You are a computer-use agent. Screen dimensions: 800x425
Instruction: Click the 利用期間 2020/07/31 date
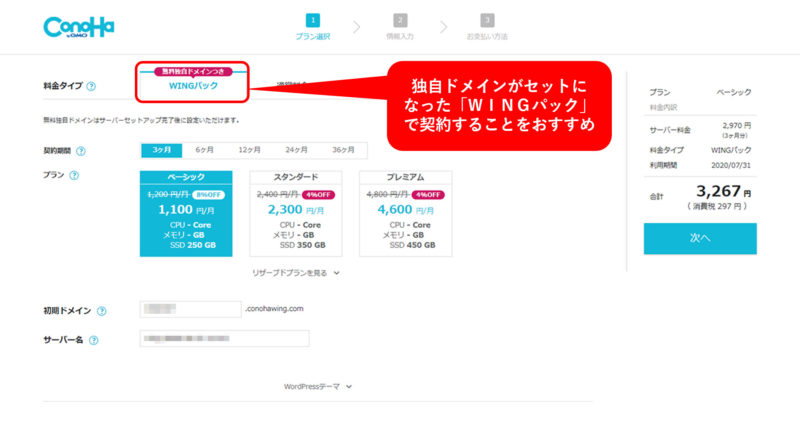pyautogui.click(x=731, y=165)
